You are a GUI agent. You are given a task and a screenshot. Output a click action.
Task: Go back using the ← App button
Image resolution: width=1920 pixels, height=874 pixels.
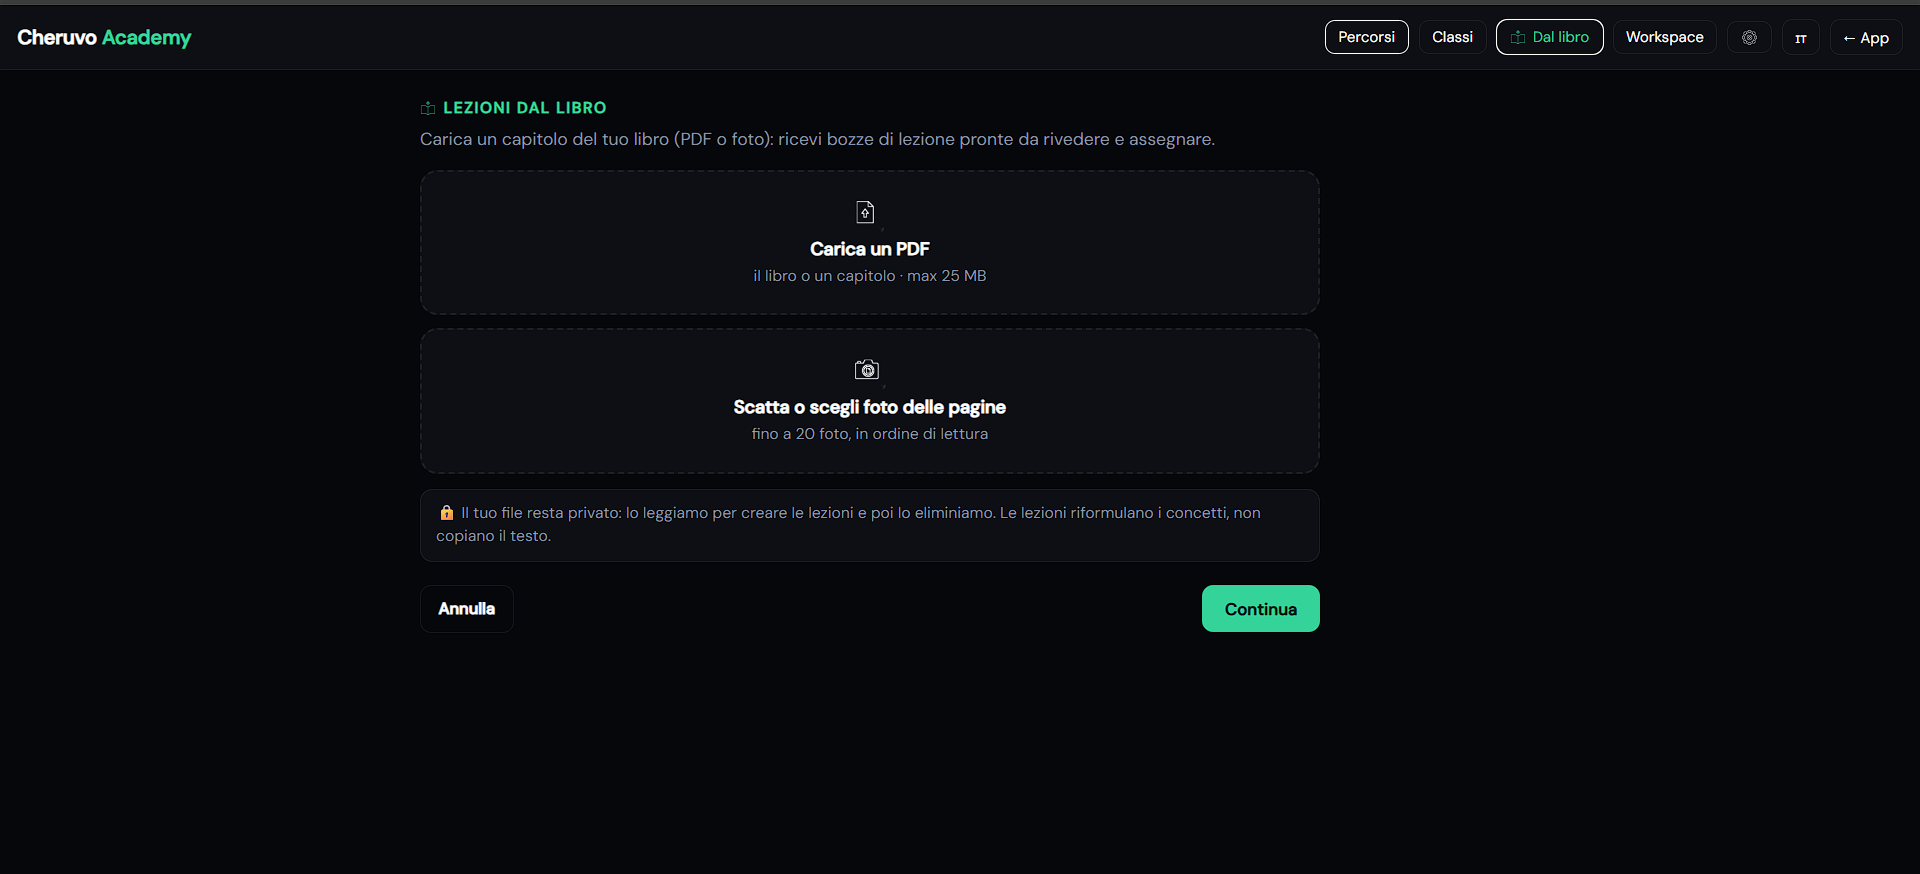(1866, 37)
